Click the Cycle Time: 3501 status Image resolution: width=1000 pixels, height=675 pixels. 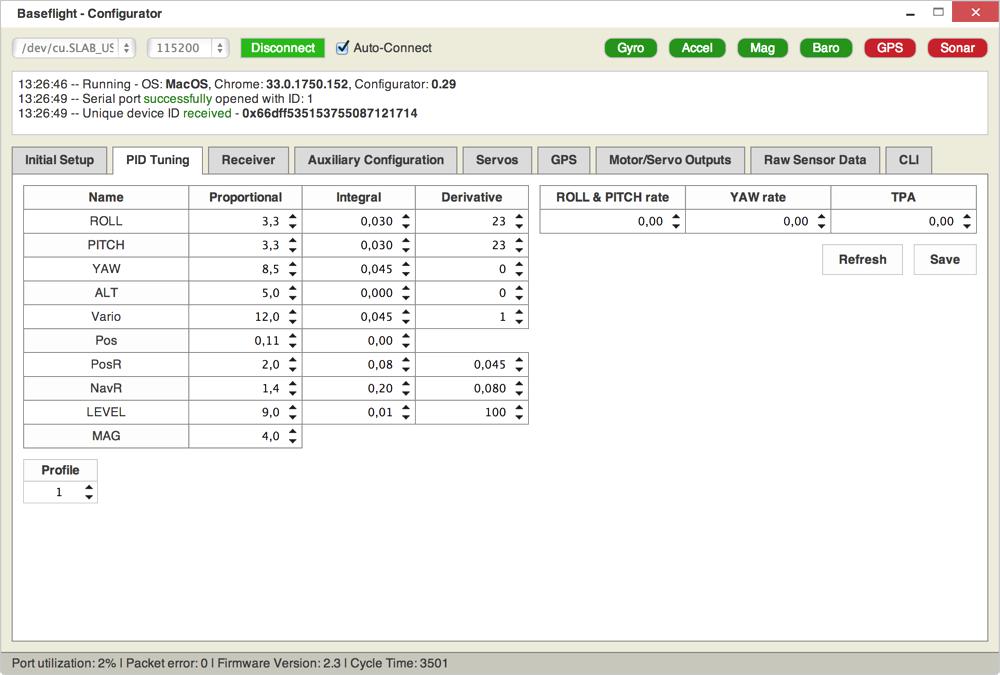(x=399, y=664)
